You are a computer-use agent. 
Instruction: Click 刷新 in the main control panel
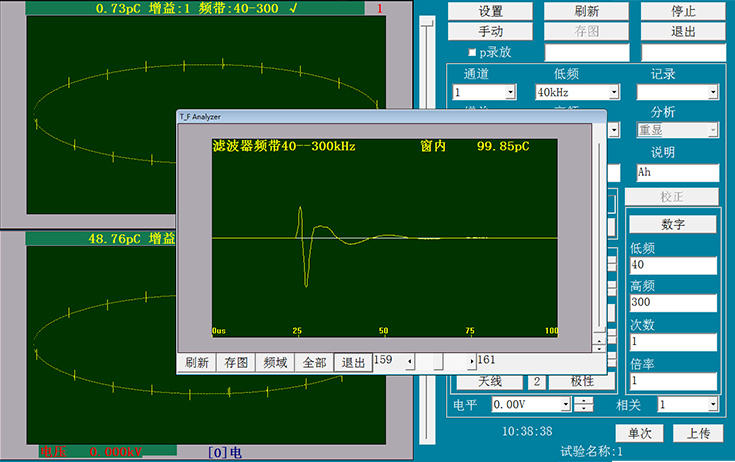pos(587,11)
